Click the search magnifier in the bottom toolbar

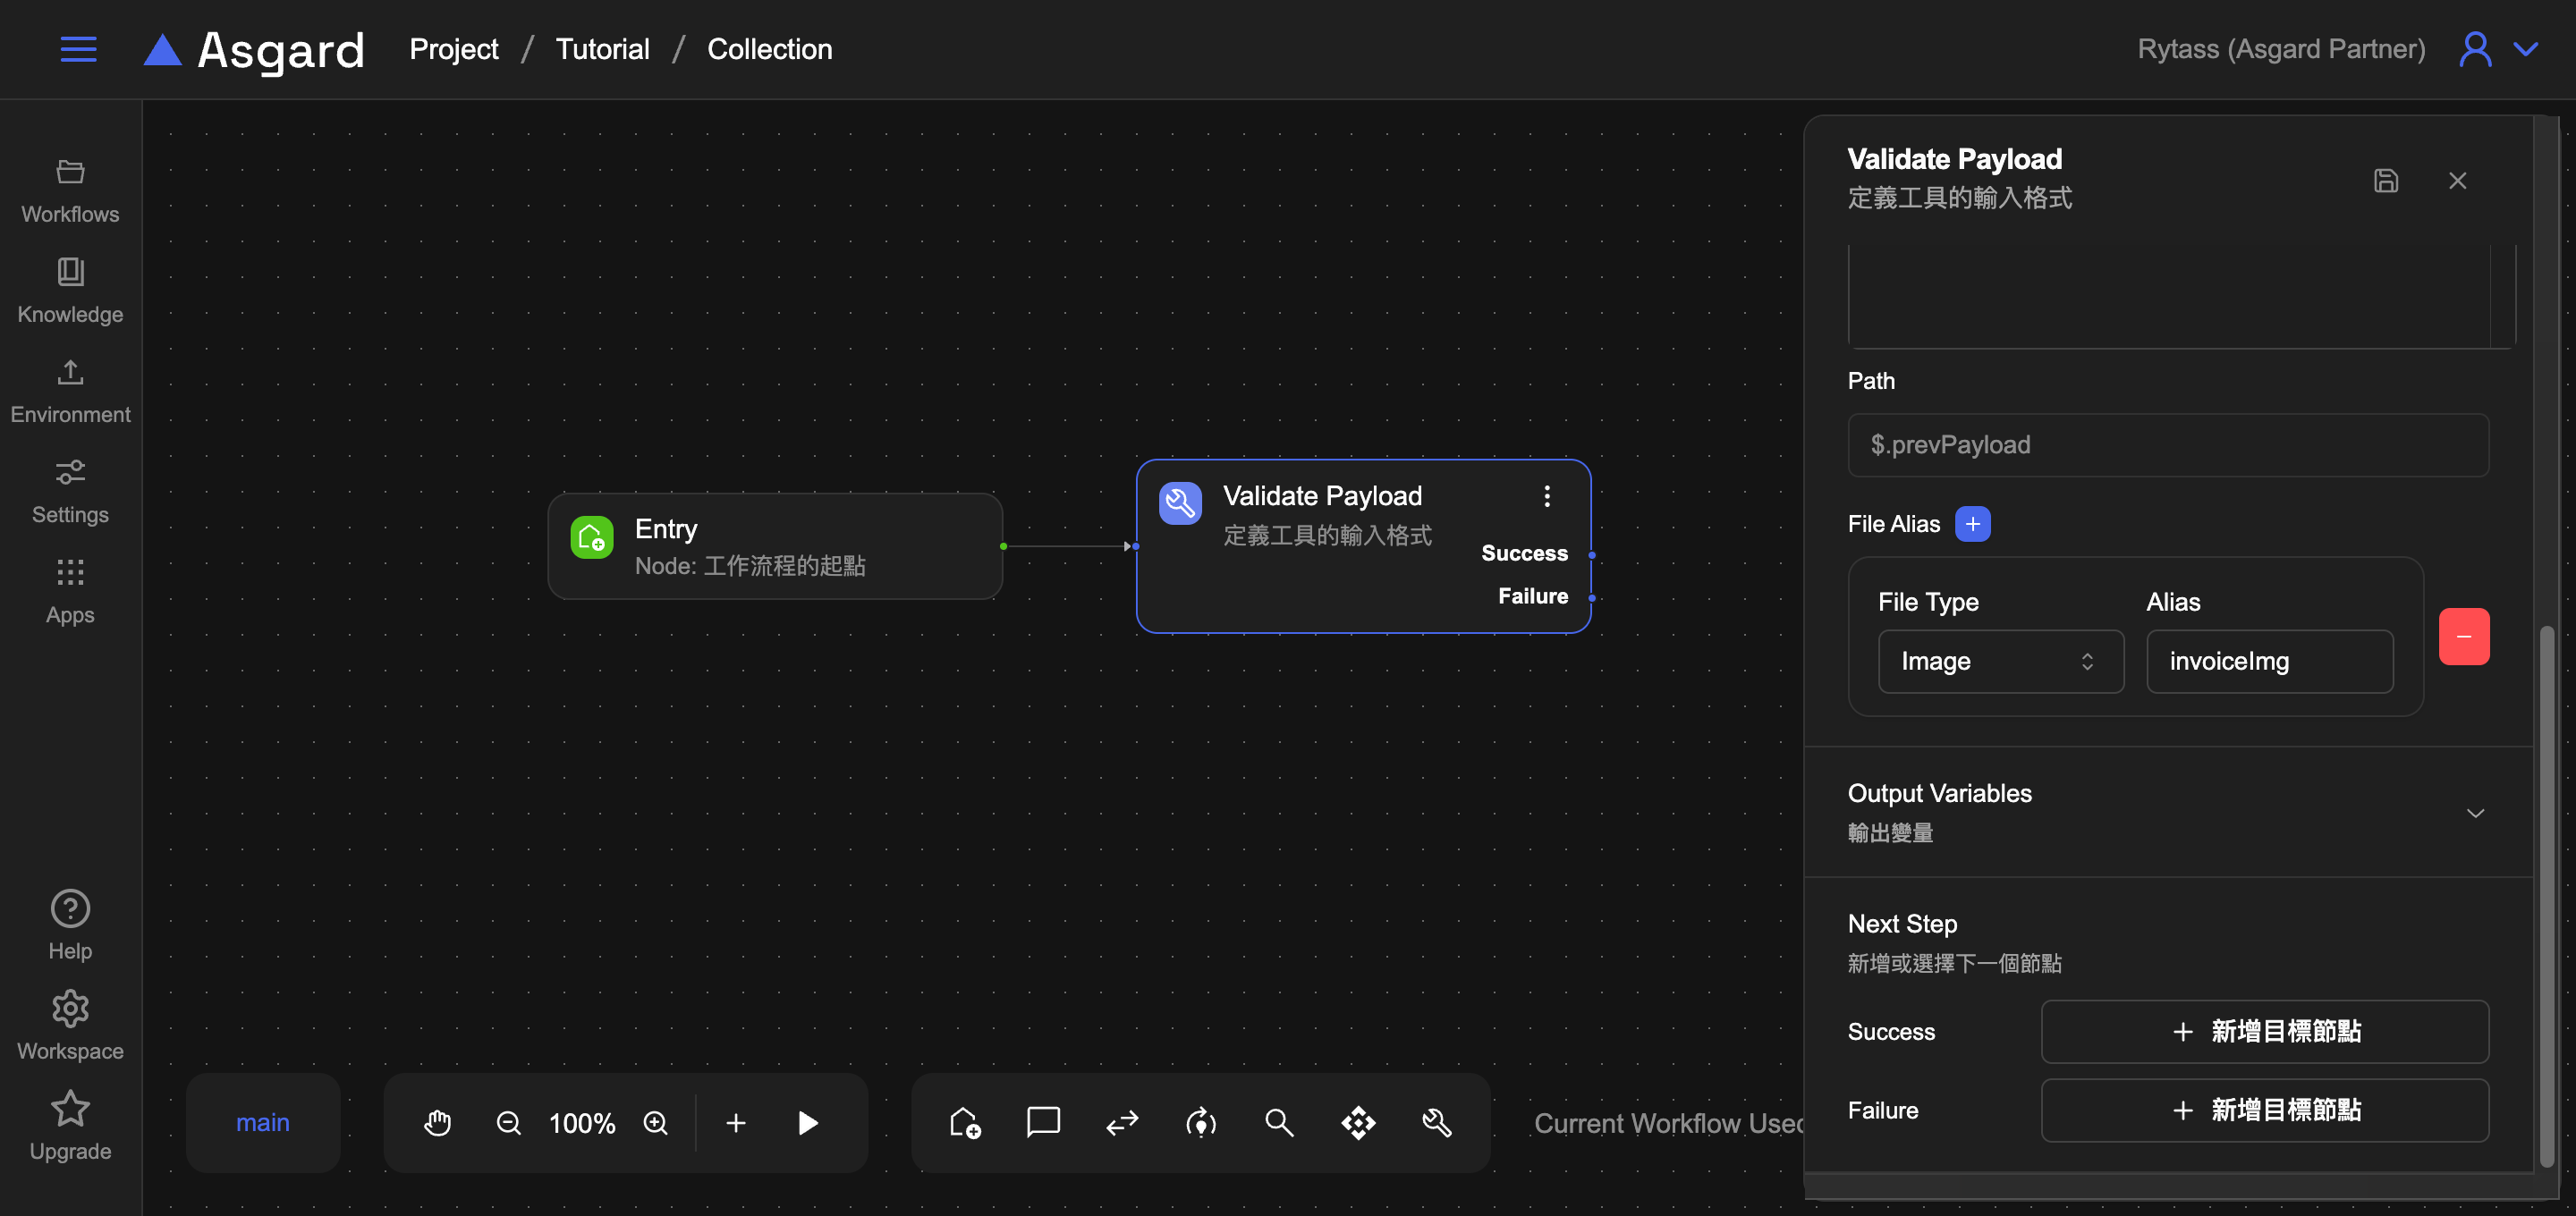click(x=1279, y=1122)
